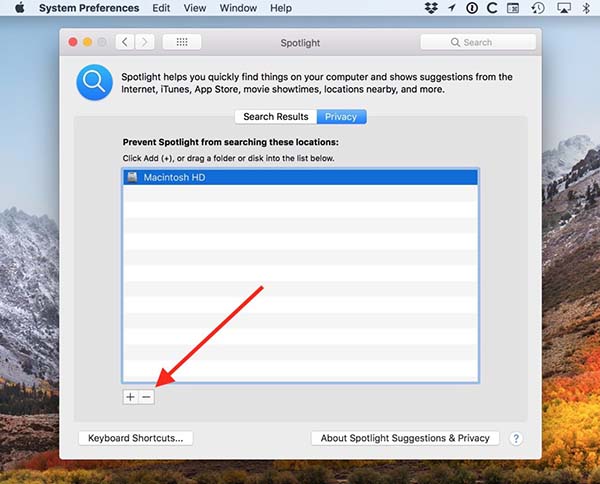
Task: Click the help question mark button
Action: [516, 438]
